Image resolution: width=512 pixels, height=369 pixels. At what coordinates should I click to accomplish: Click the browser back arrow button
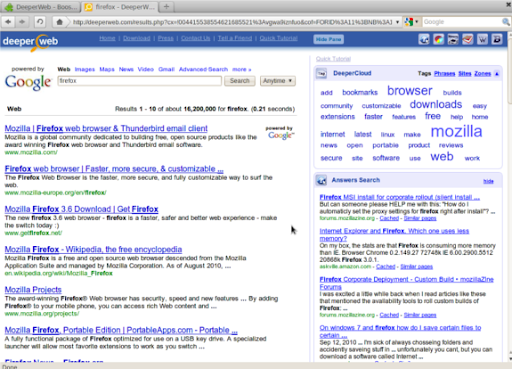(x=8, y=22)
